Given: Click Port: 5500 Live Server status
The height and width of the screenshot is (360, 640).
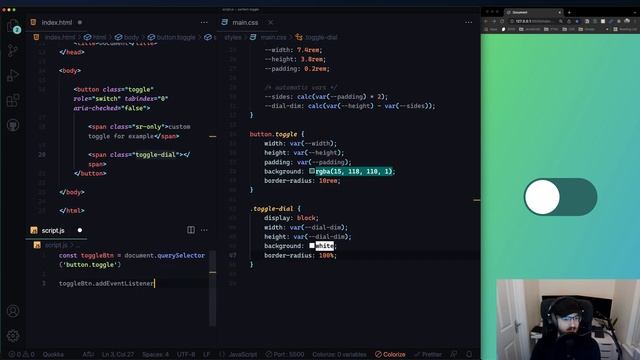Looking at the screenshot, I should tap(285, 354).
